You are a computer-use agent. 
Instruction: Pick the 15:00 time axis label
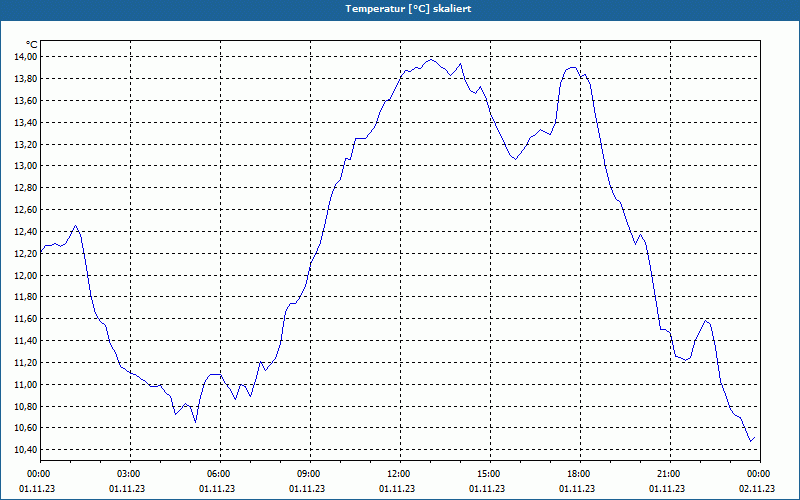tap(489, 474)
